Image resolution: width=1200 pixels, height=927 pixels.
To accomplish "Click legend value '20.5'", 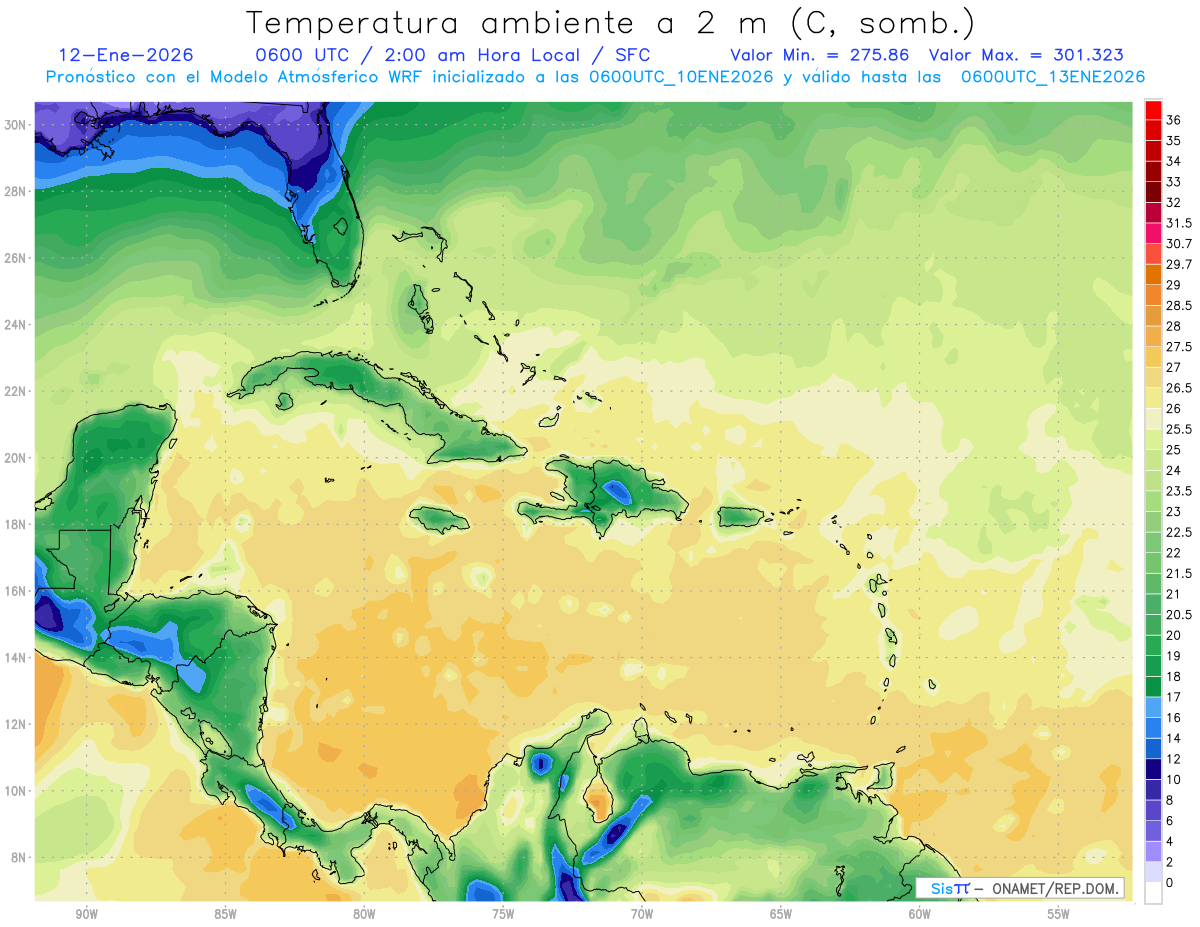I will [1179, 615].
